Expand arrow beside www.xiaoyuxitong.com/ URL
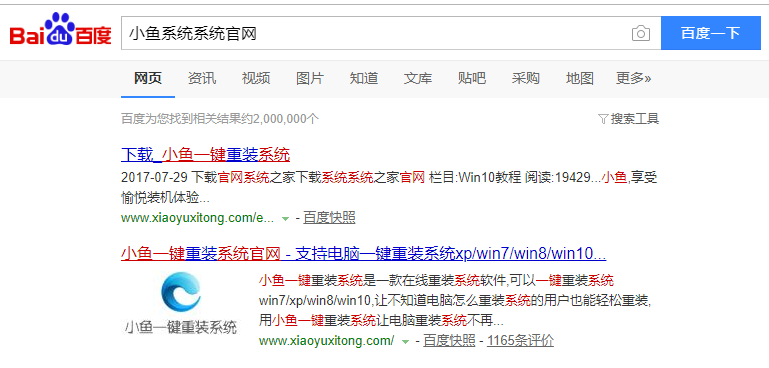 [x=406, y=342]
